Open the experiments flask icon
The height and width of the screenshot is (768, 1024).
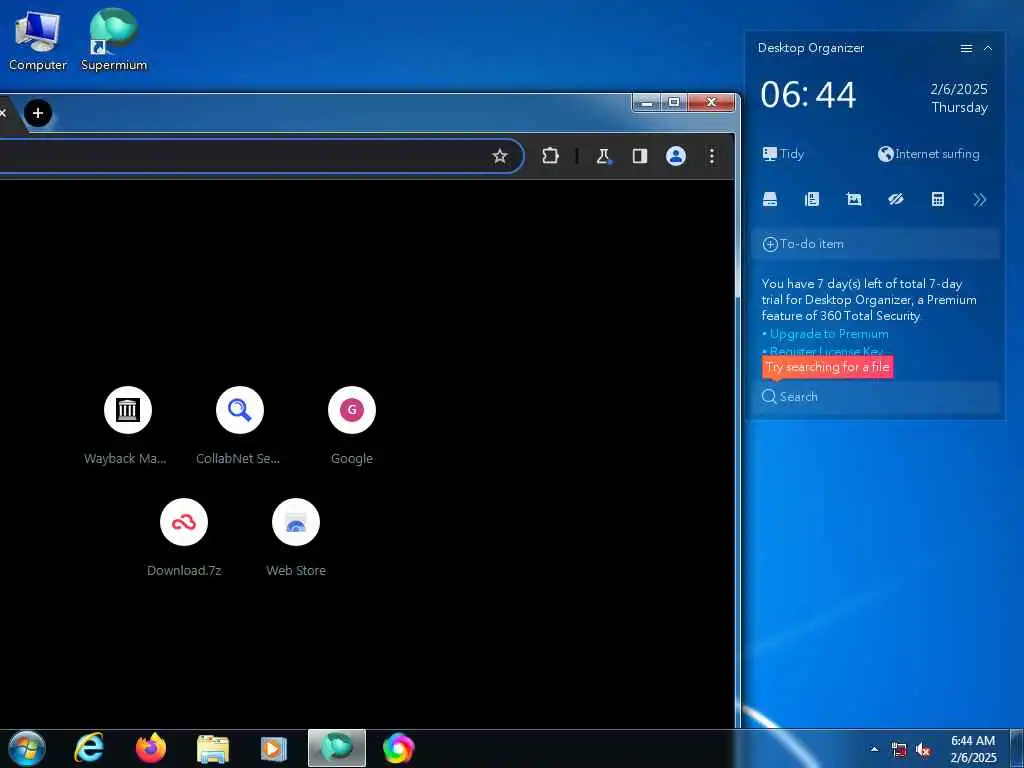(x=603, y=156)
